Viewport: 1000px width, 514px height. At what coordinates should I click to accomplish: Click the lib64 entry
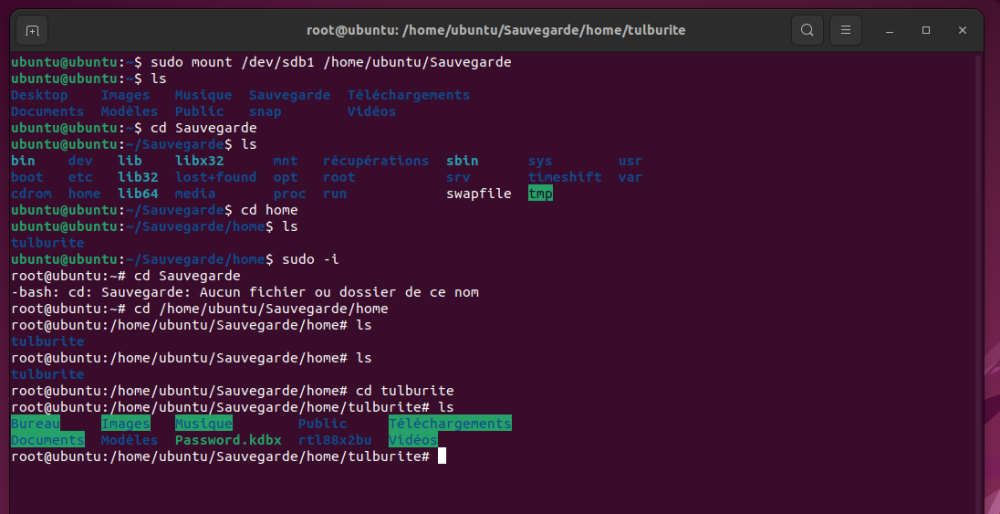click(x=138, y=193)
